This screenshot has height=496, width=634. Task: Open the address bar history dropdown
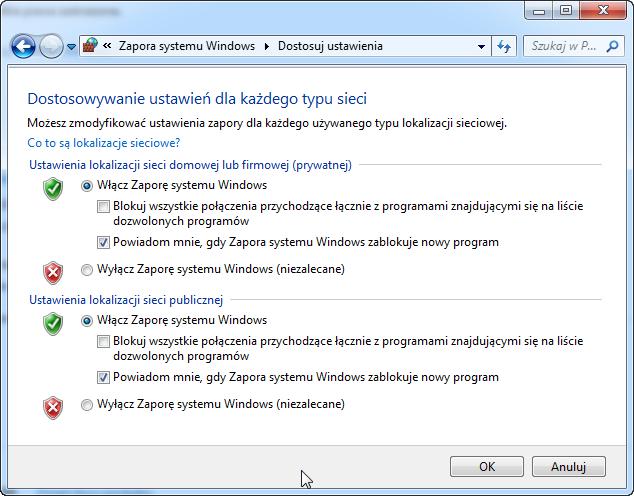[481, 46]
